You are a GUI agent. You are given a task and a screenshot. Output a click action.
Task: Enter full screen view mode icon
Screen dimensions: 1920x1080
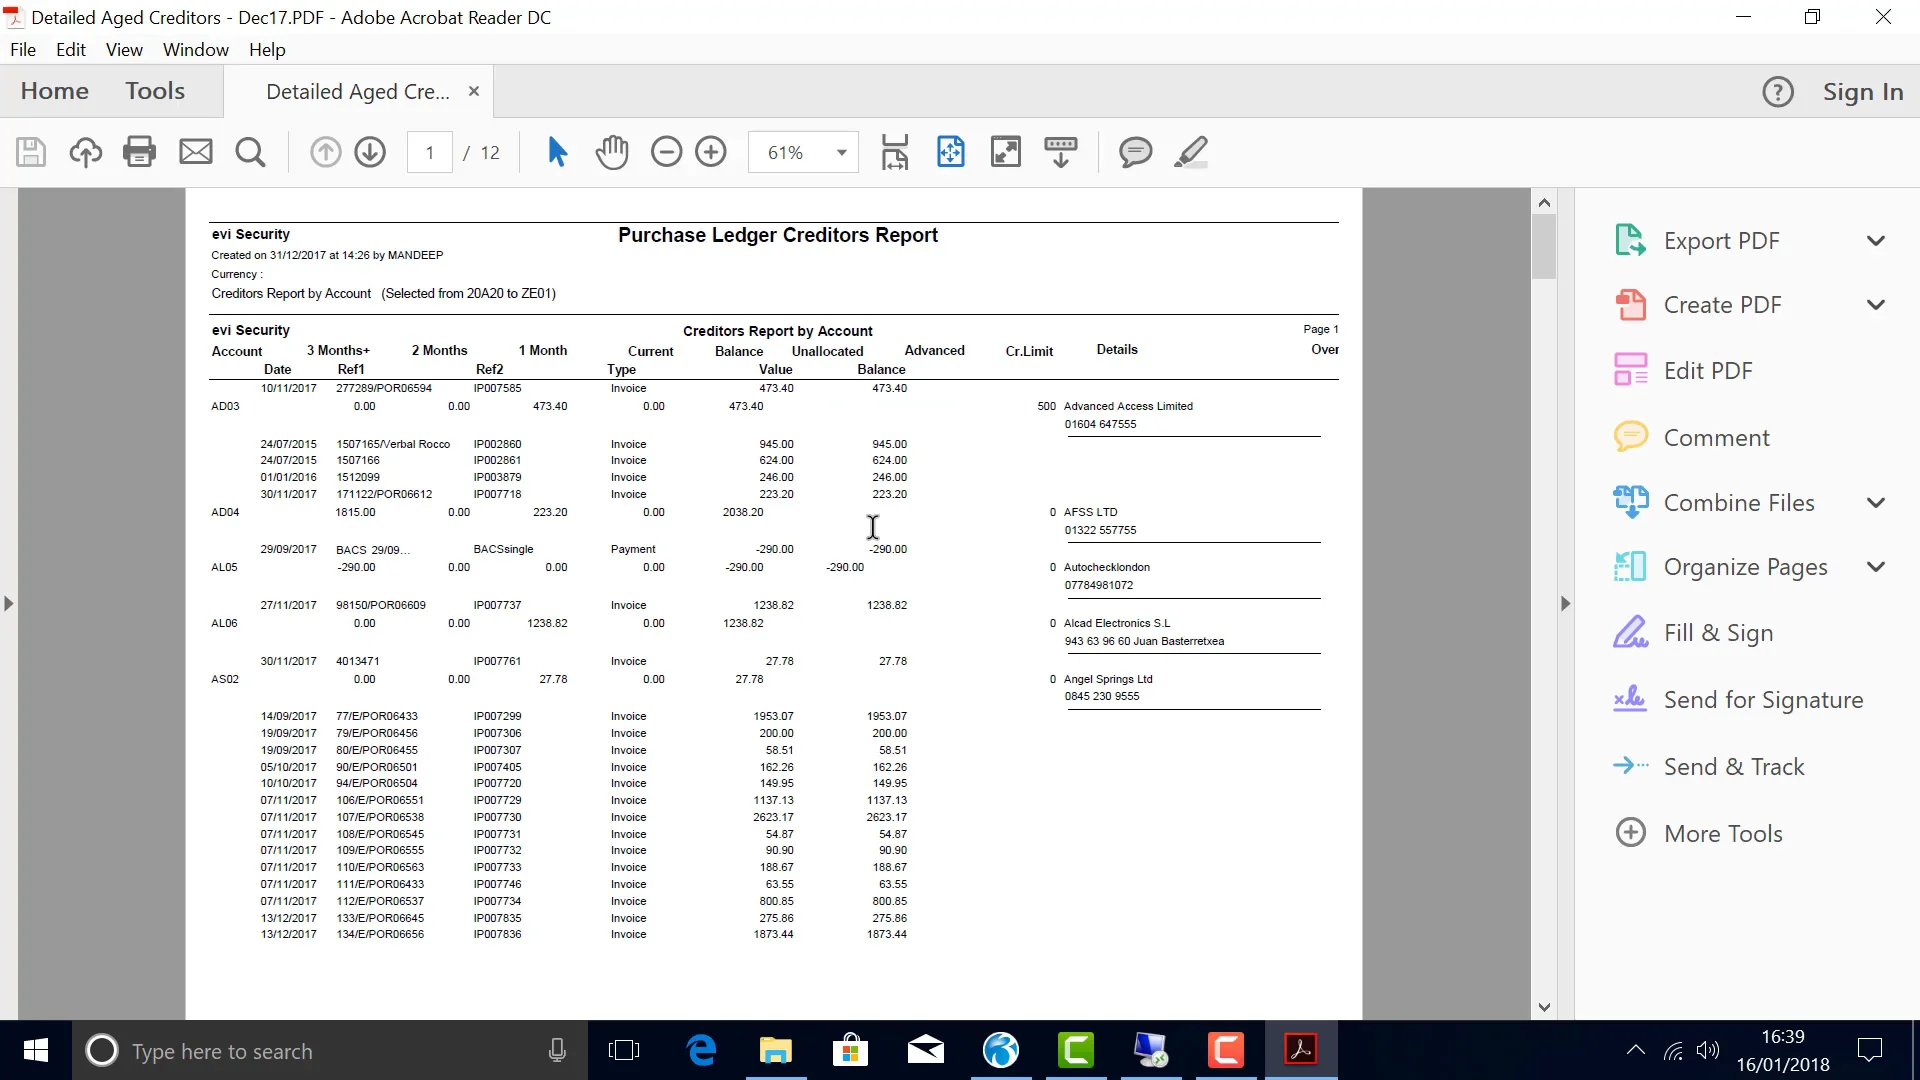coord(1005,152)
